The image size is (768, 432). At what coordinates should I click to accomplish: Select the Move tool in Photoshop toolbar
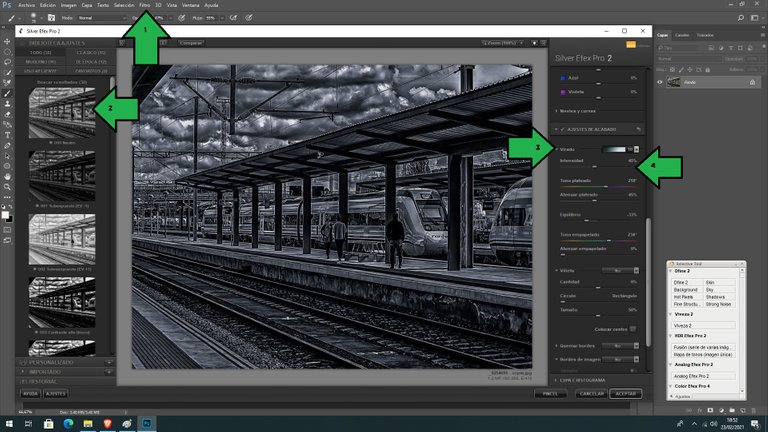point(7,41)
